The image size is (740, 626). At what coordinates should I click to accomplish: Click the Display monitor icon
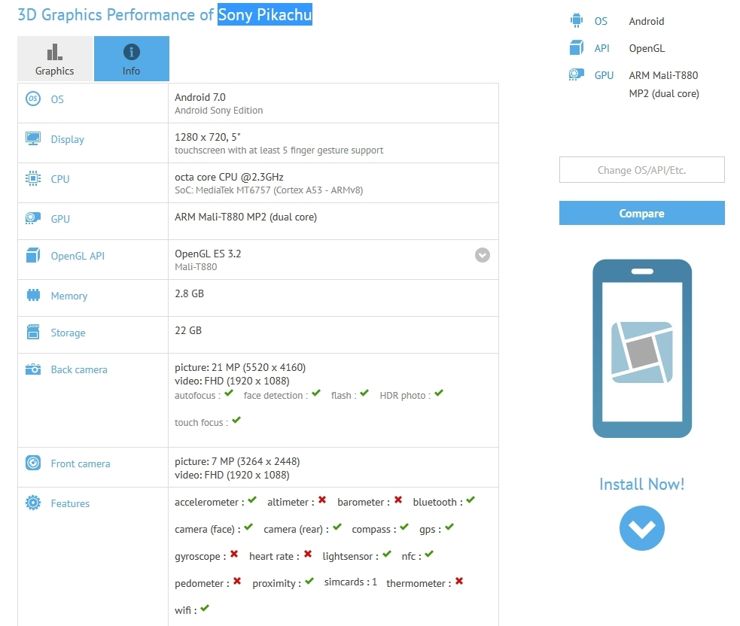coord(33,139)
